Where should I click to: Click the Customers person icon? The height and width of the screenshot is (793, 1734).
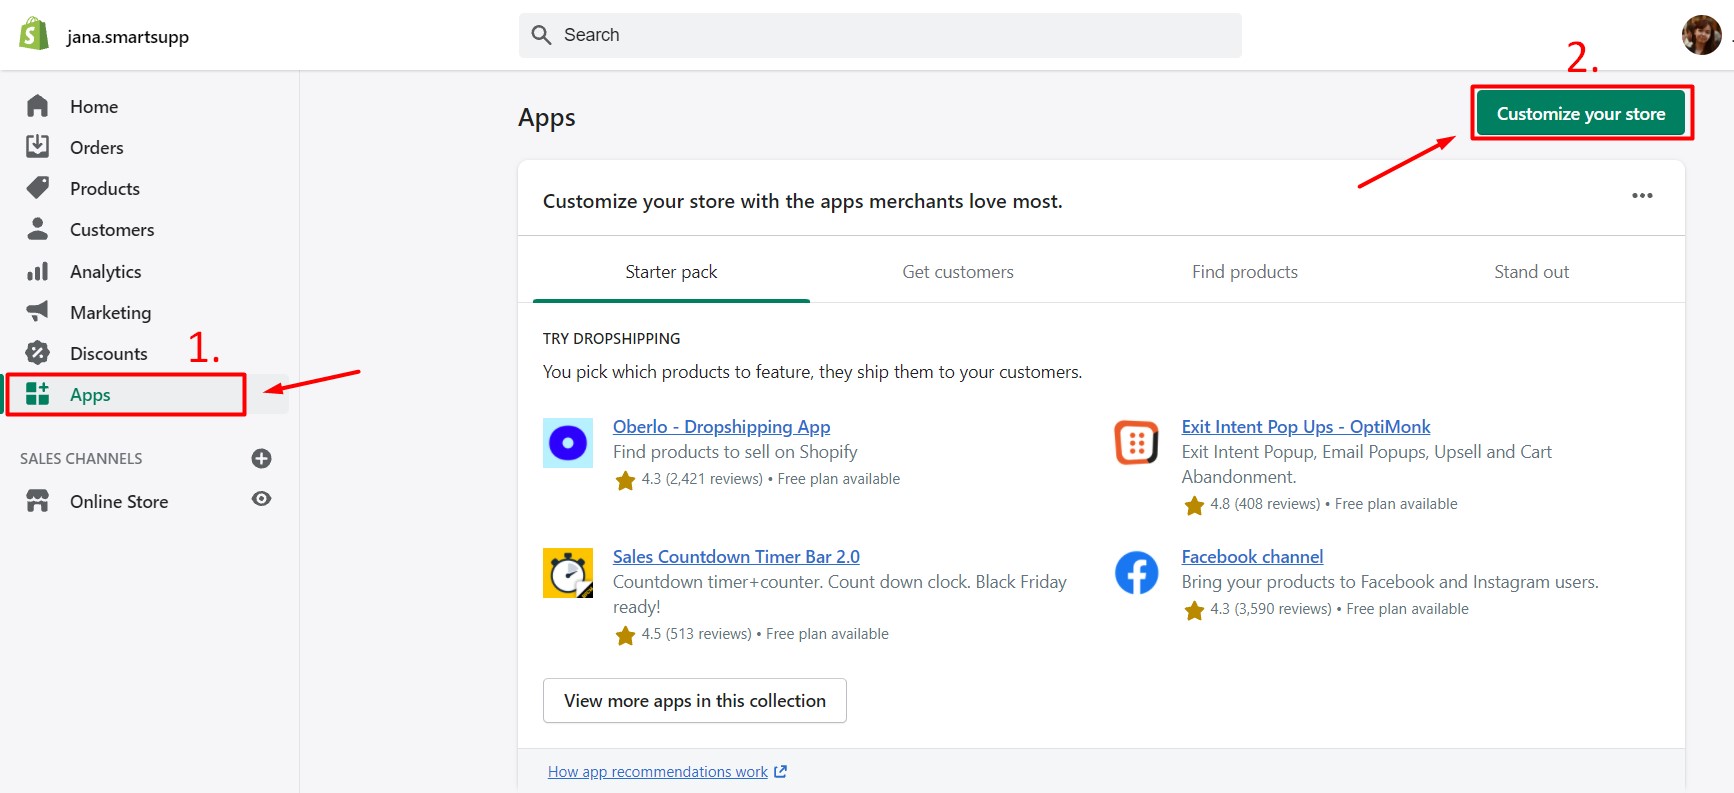[38, 229]
